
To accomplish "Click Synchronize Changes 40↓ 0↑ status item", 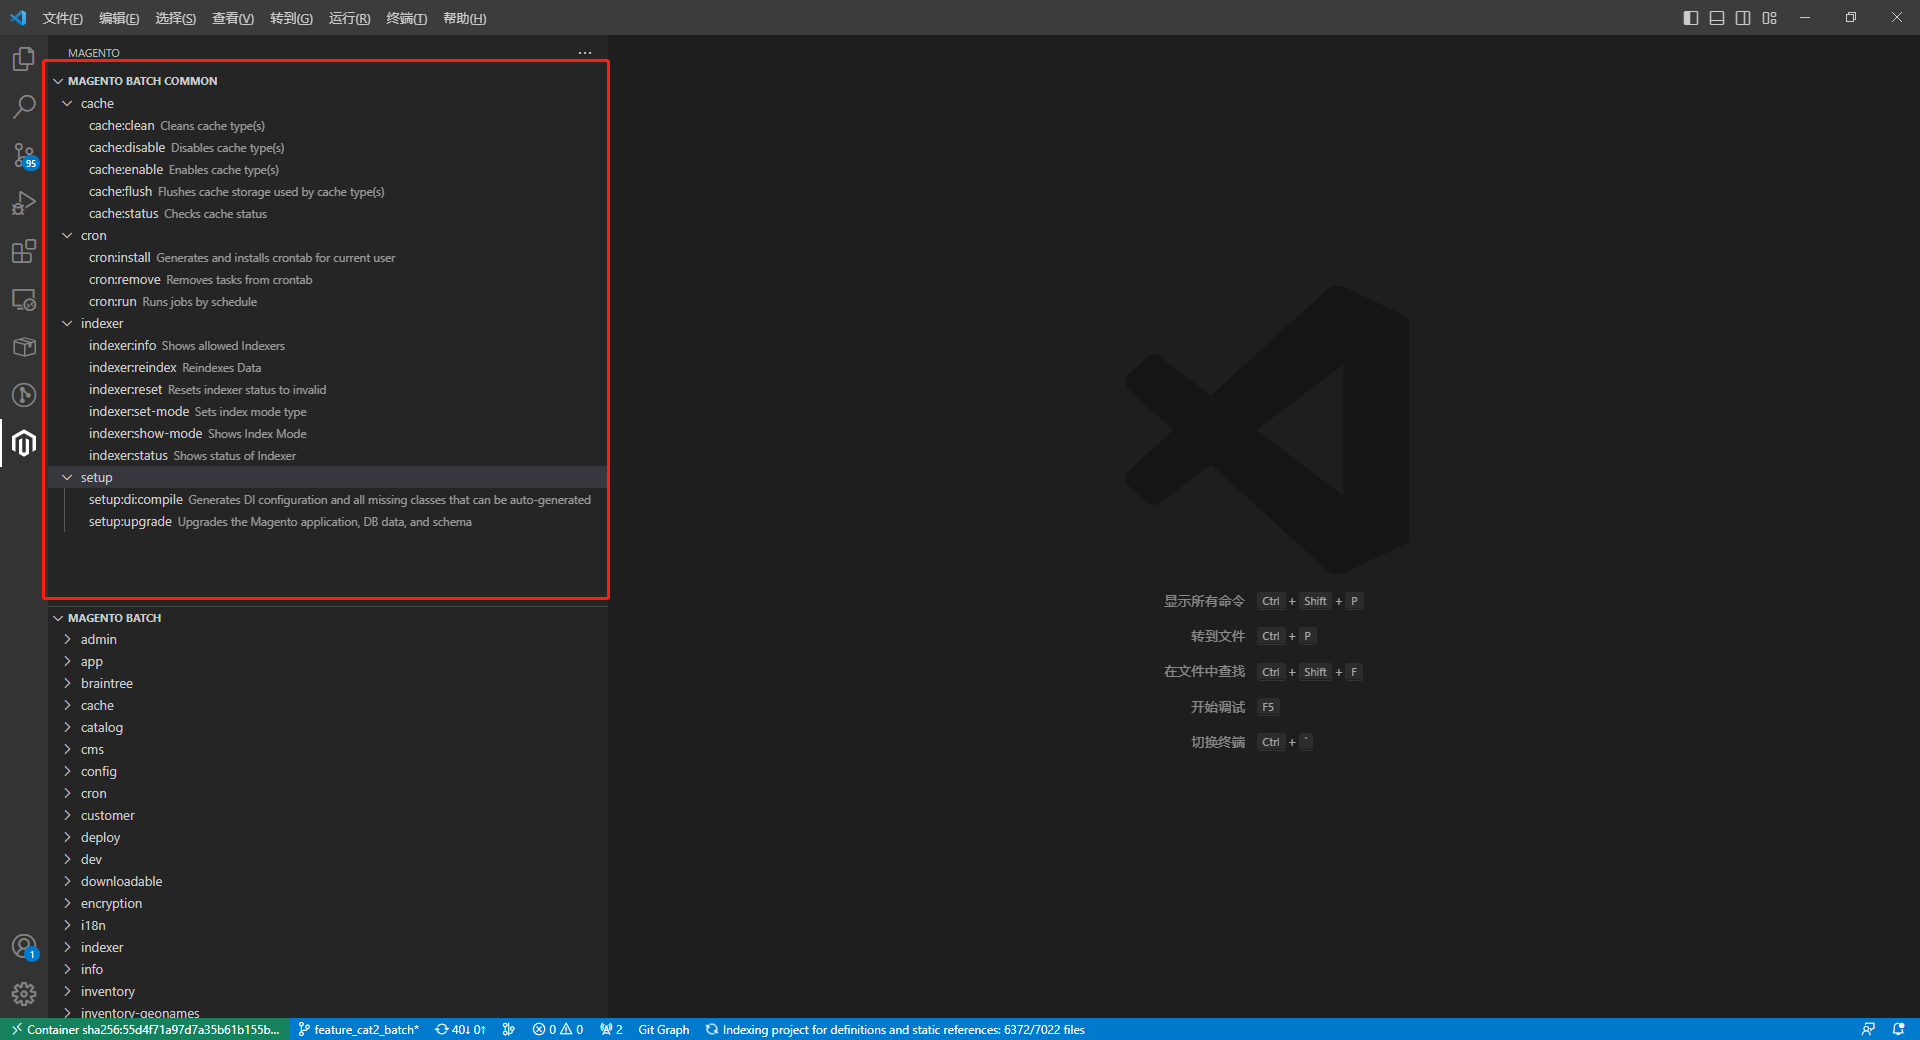I will click(460, 1029).
